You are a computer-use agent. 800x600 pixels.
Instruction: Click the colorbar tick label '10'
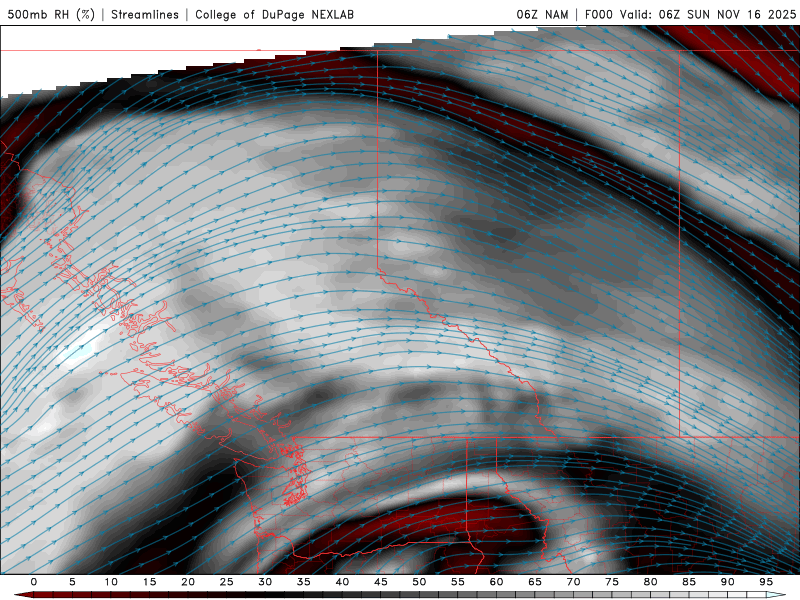pos(111,582)
